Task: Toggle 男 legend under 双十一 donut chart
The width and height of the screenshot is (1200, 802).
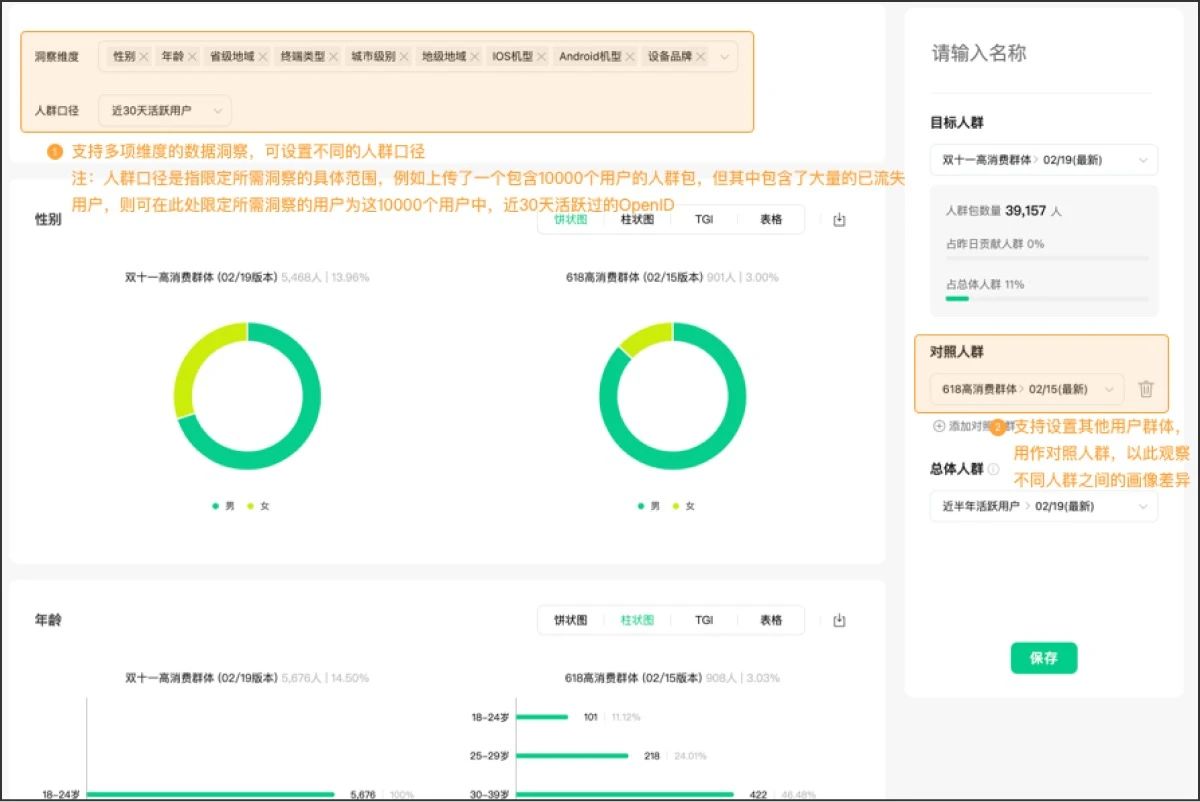Action: [223, 506]
